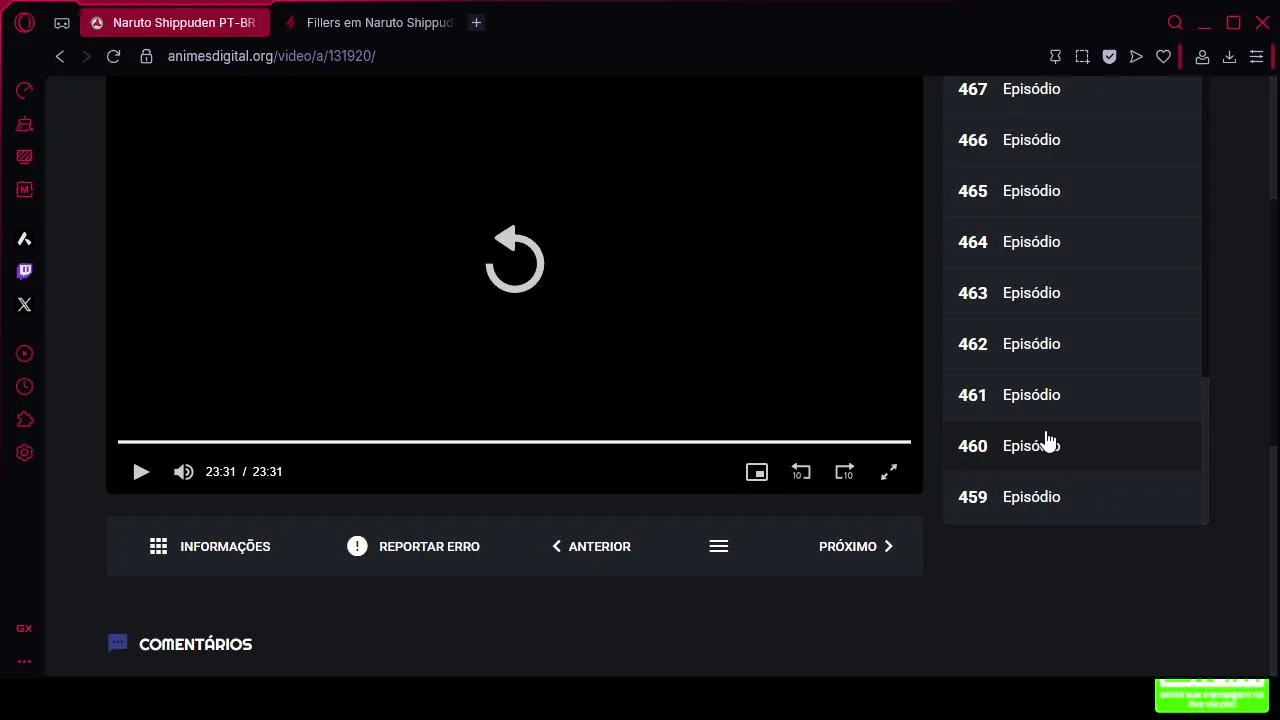The width and height of the screenshot is (1280, 720).
Task: Go to Anterior episode
Action: [x=591, y=546]
